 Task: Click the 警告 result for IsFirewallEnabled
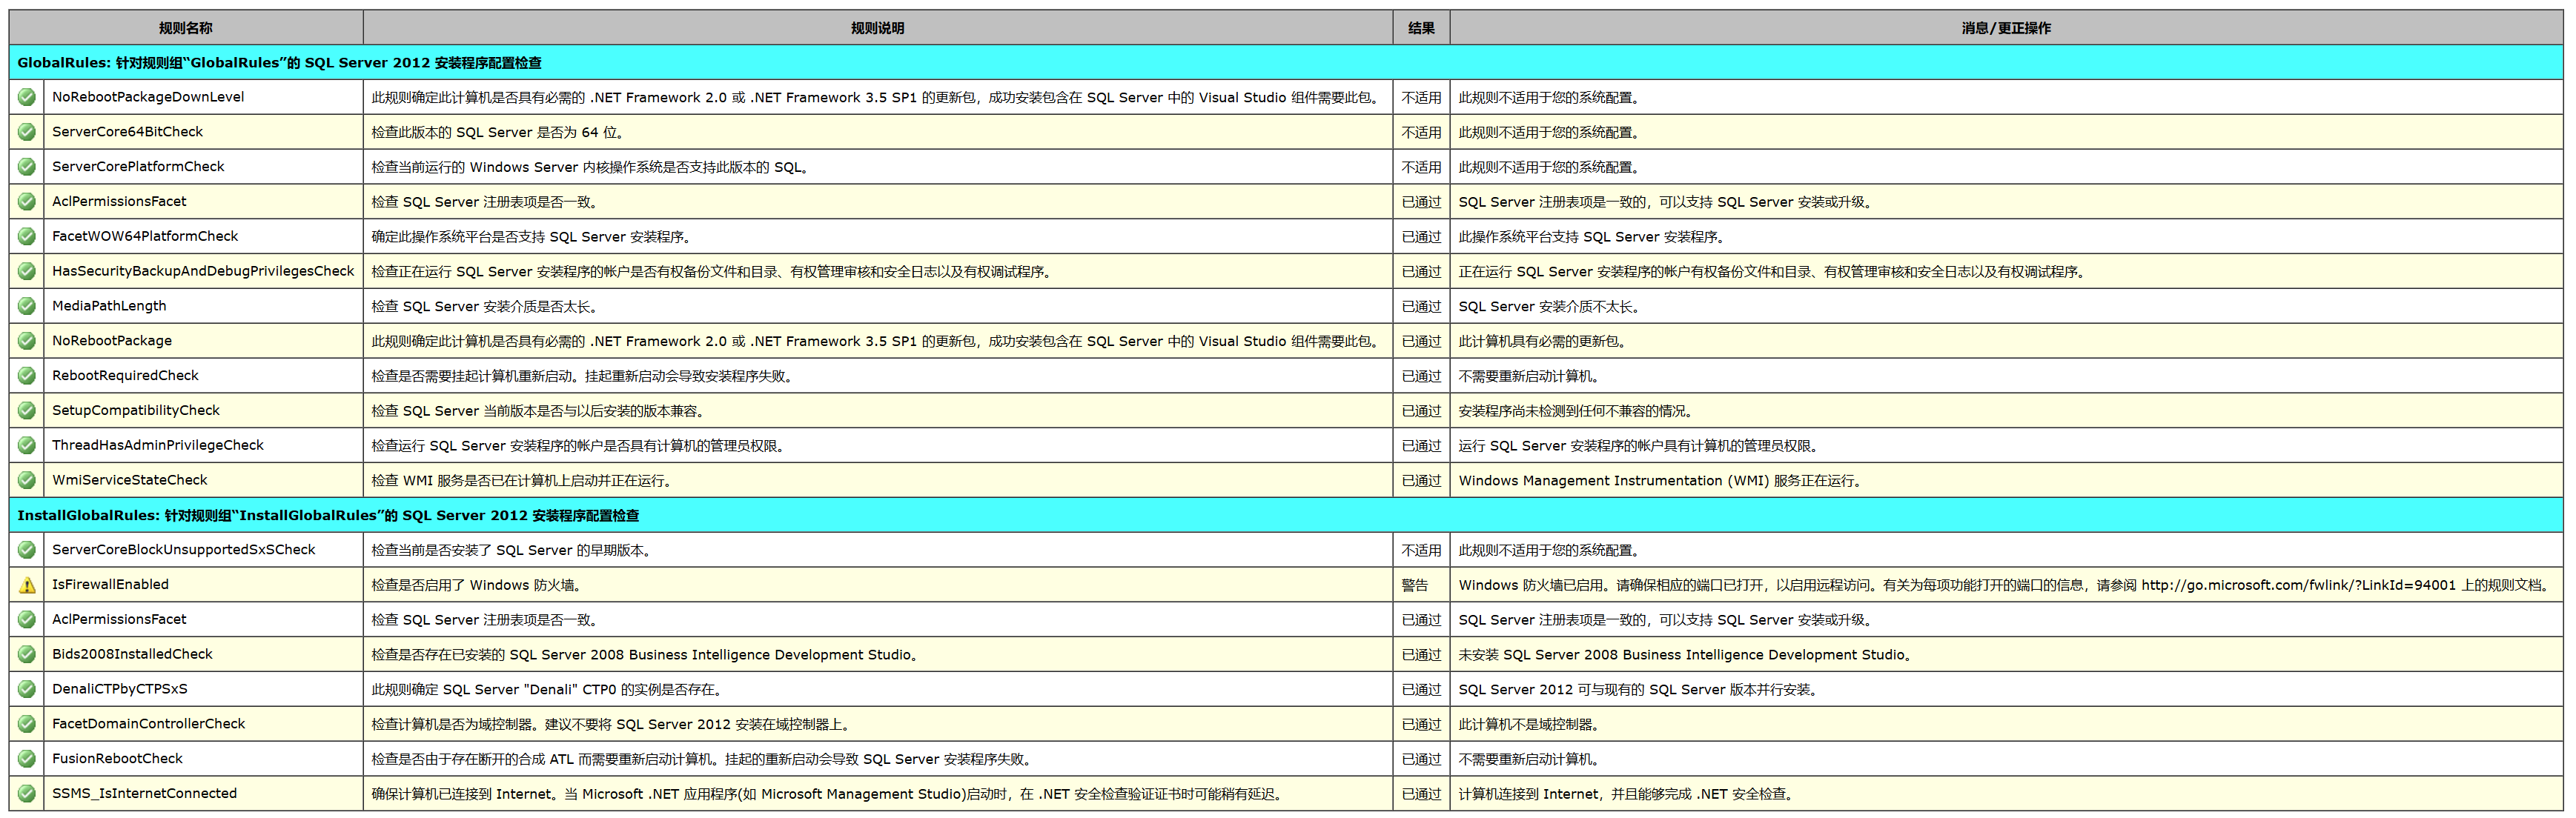coord(1414,585)
